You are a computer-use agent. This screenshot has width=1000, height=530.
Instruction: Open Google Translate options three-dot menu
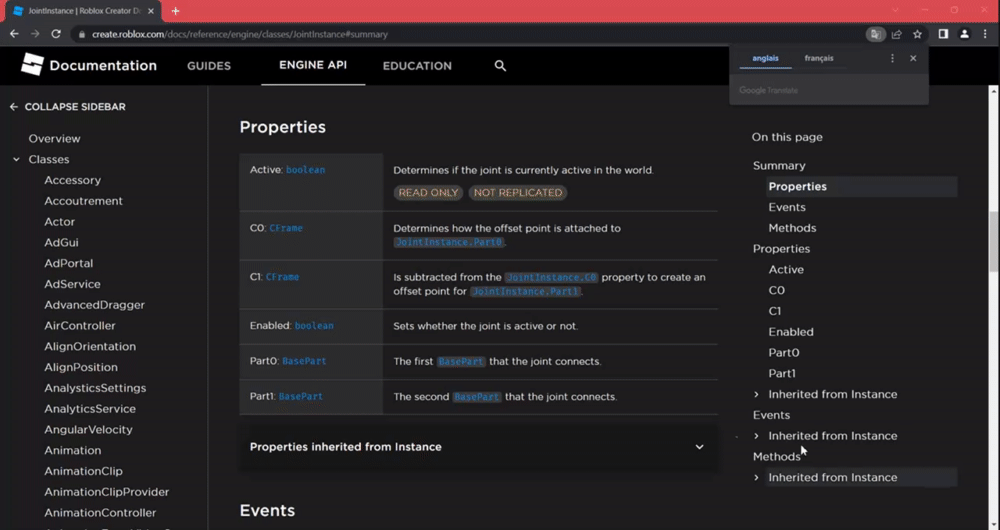pyautogui.click(x=892, y=58)
